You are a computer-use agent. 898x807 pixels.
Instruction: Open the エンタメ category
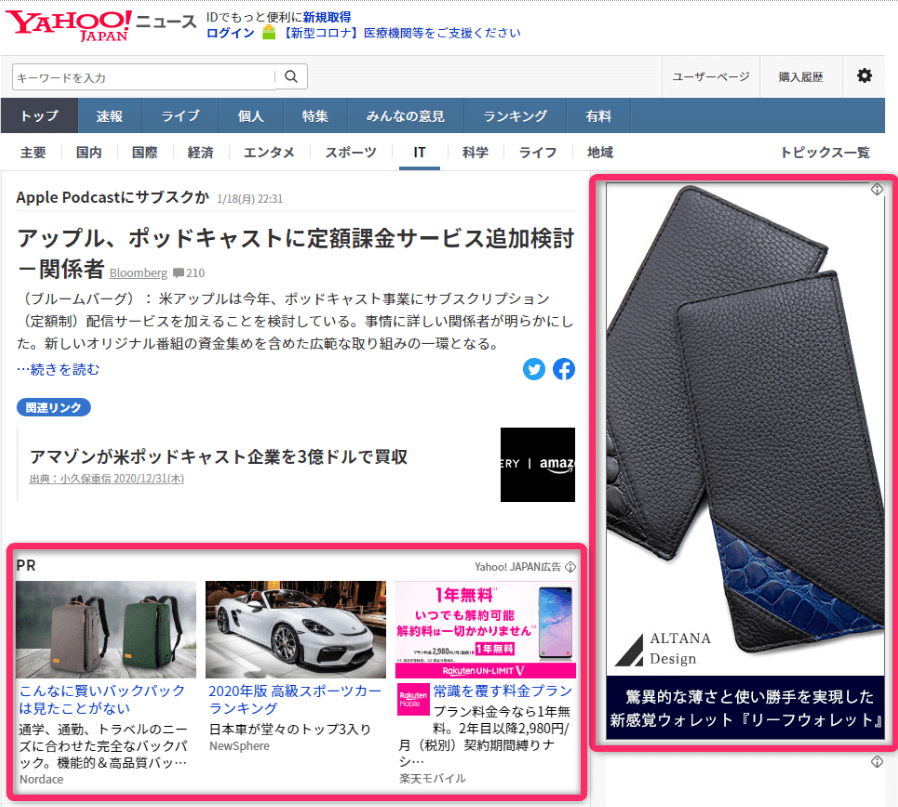[x=269, y=152]
